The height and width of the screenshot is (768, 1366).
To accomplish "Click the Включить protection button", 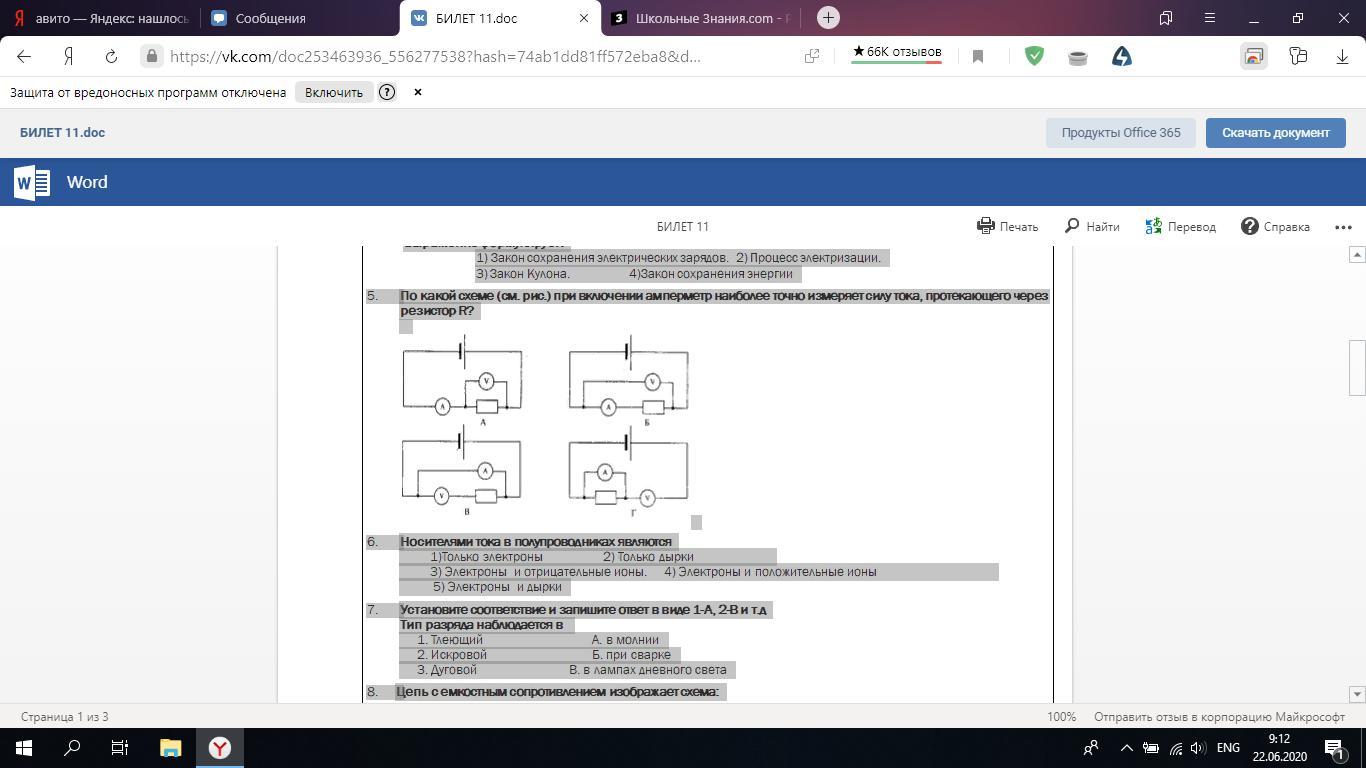I will (x=334, y=92).
